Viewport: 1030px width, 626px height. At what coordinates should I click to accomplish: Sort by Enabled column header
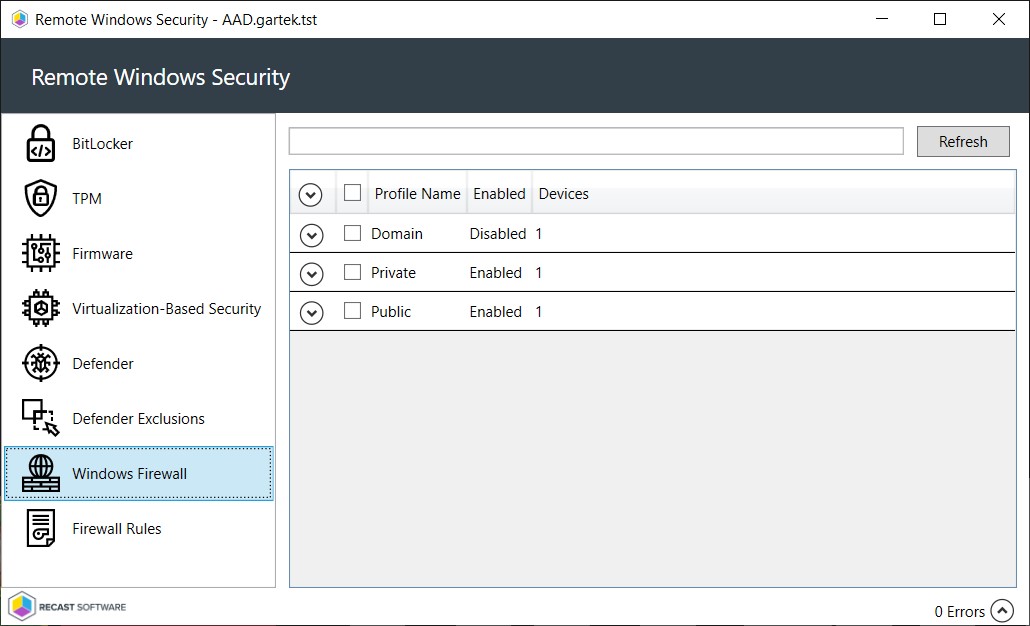click(499, 194)
